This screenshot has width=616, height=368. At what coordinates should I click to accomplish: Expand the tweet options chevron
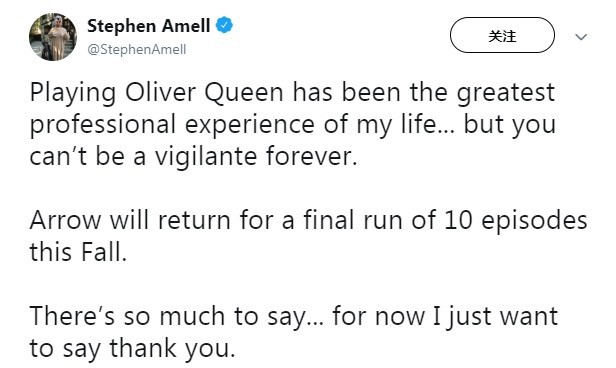point(581,37)
